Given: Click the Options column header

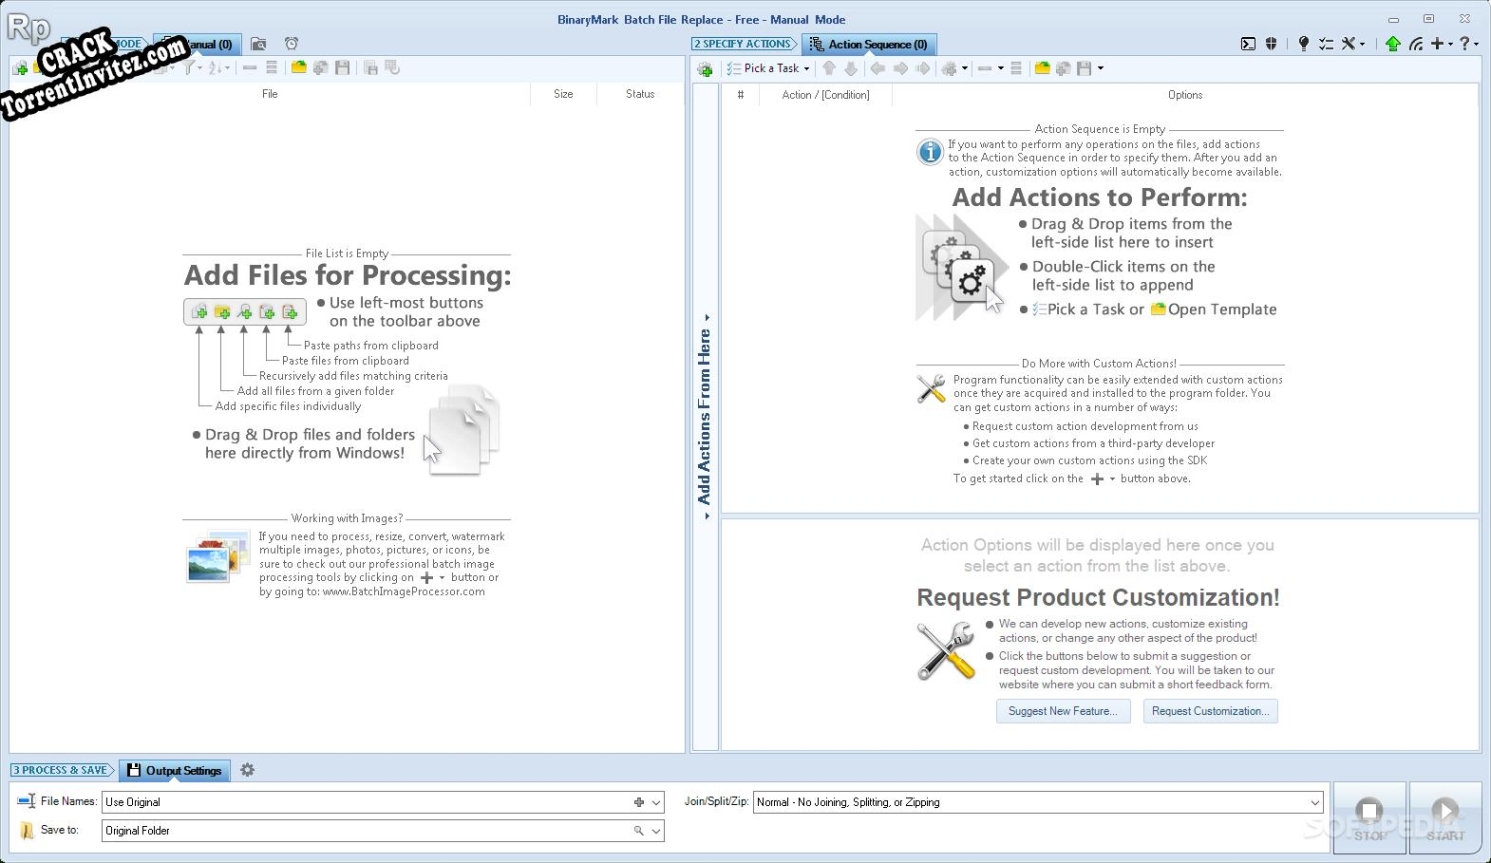Looking at the screenshot, I should click(1185, 95).
